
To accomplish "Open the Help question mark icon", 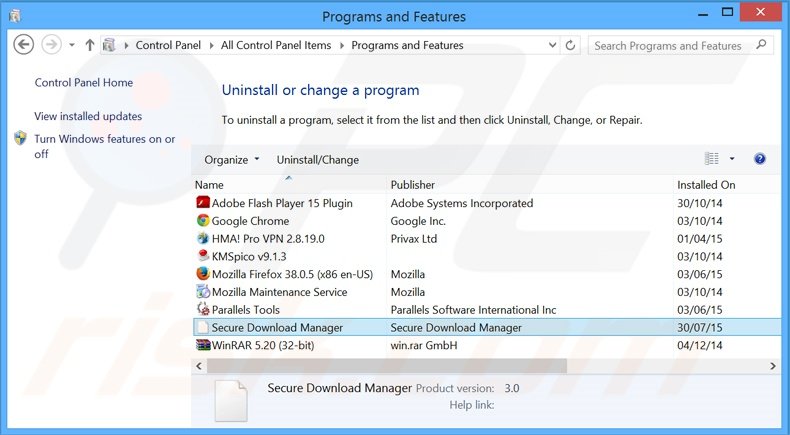I will click(760, 159).
